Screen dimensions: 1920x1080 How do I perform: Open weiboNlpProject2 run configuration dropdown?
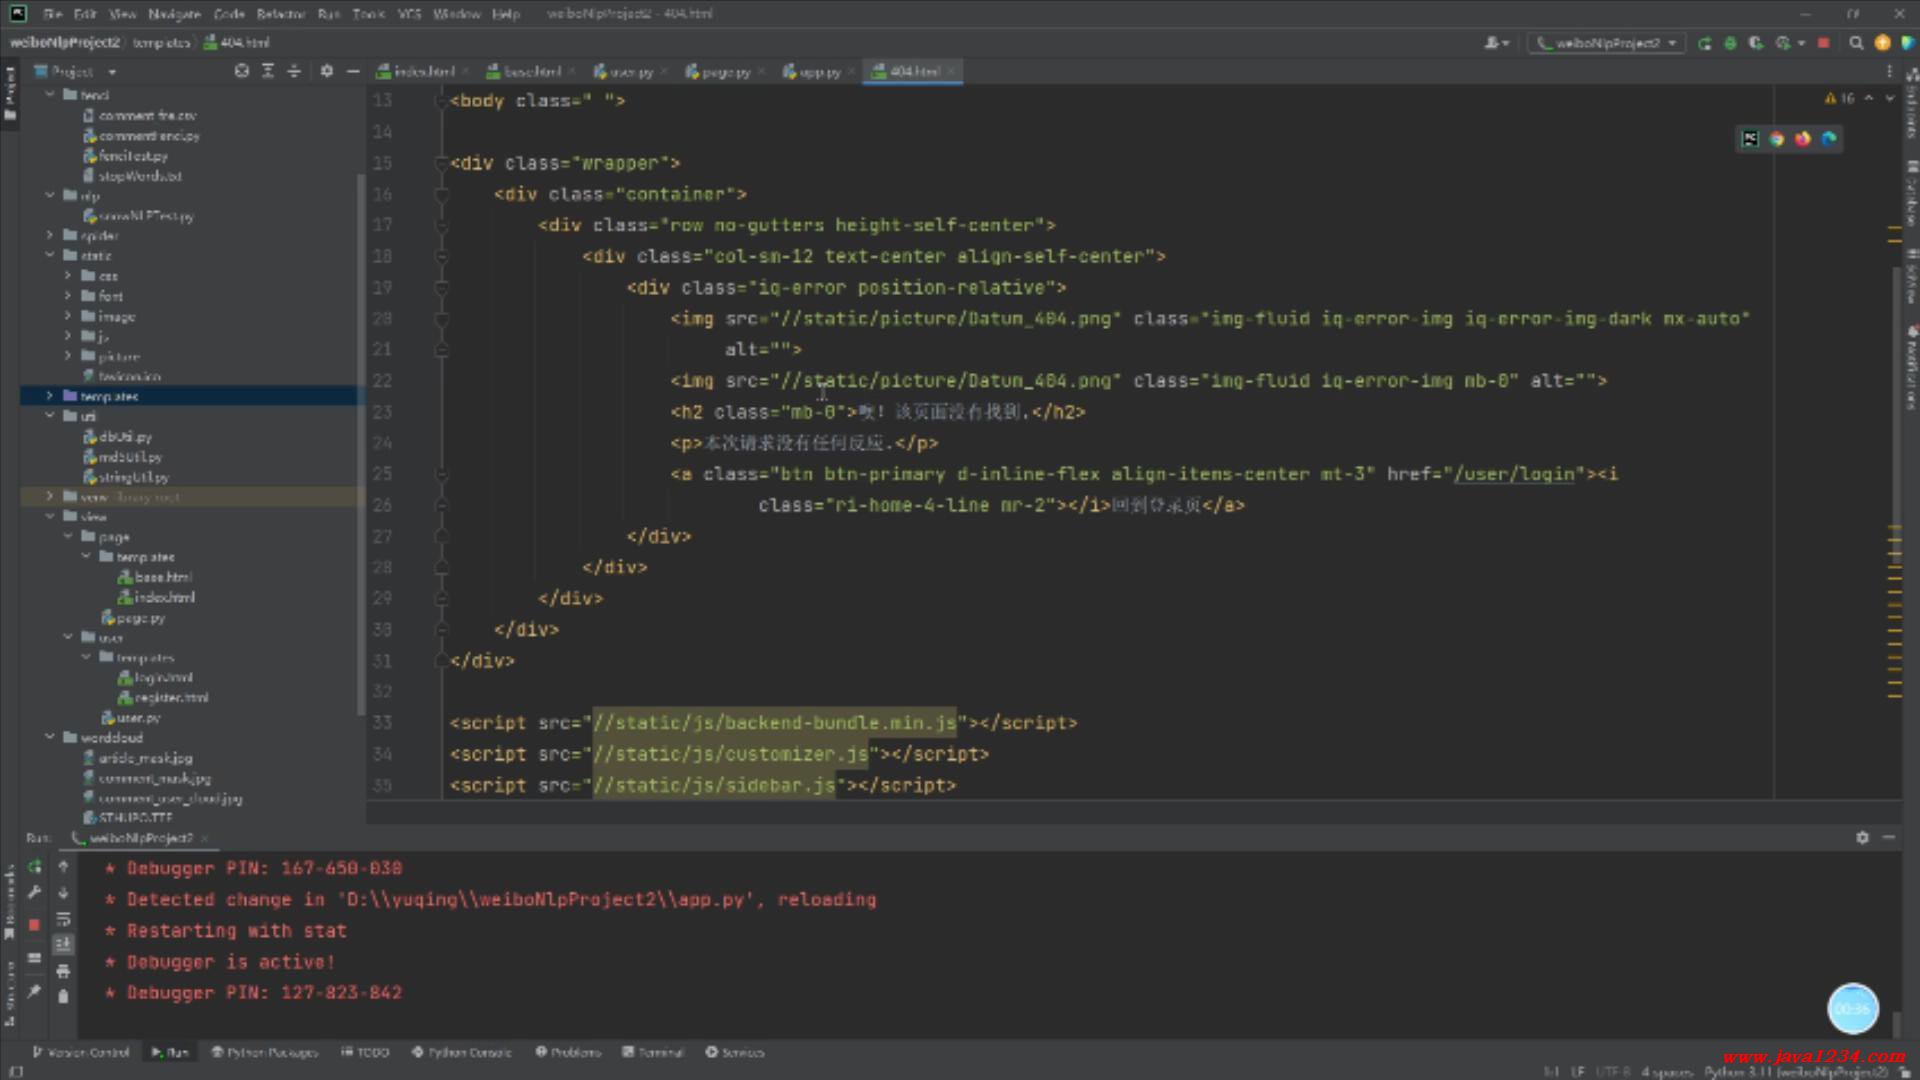click(x=1606, y=43)
